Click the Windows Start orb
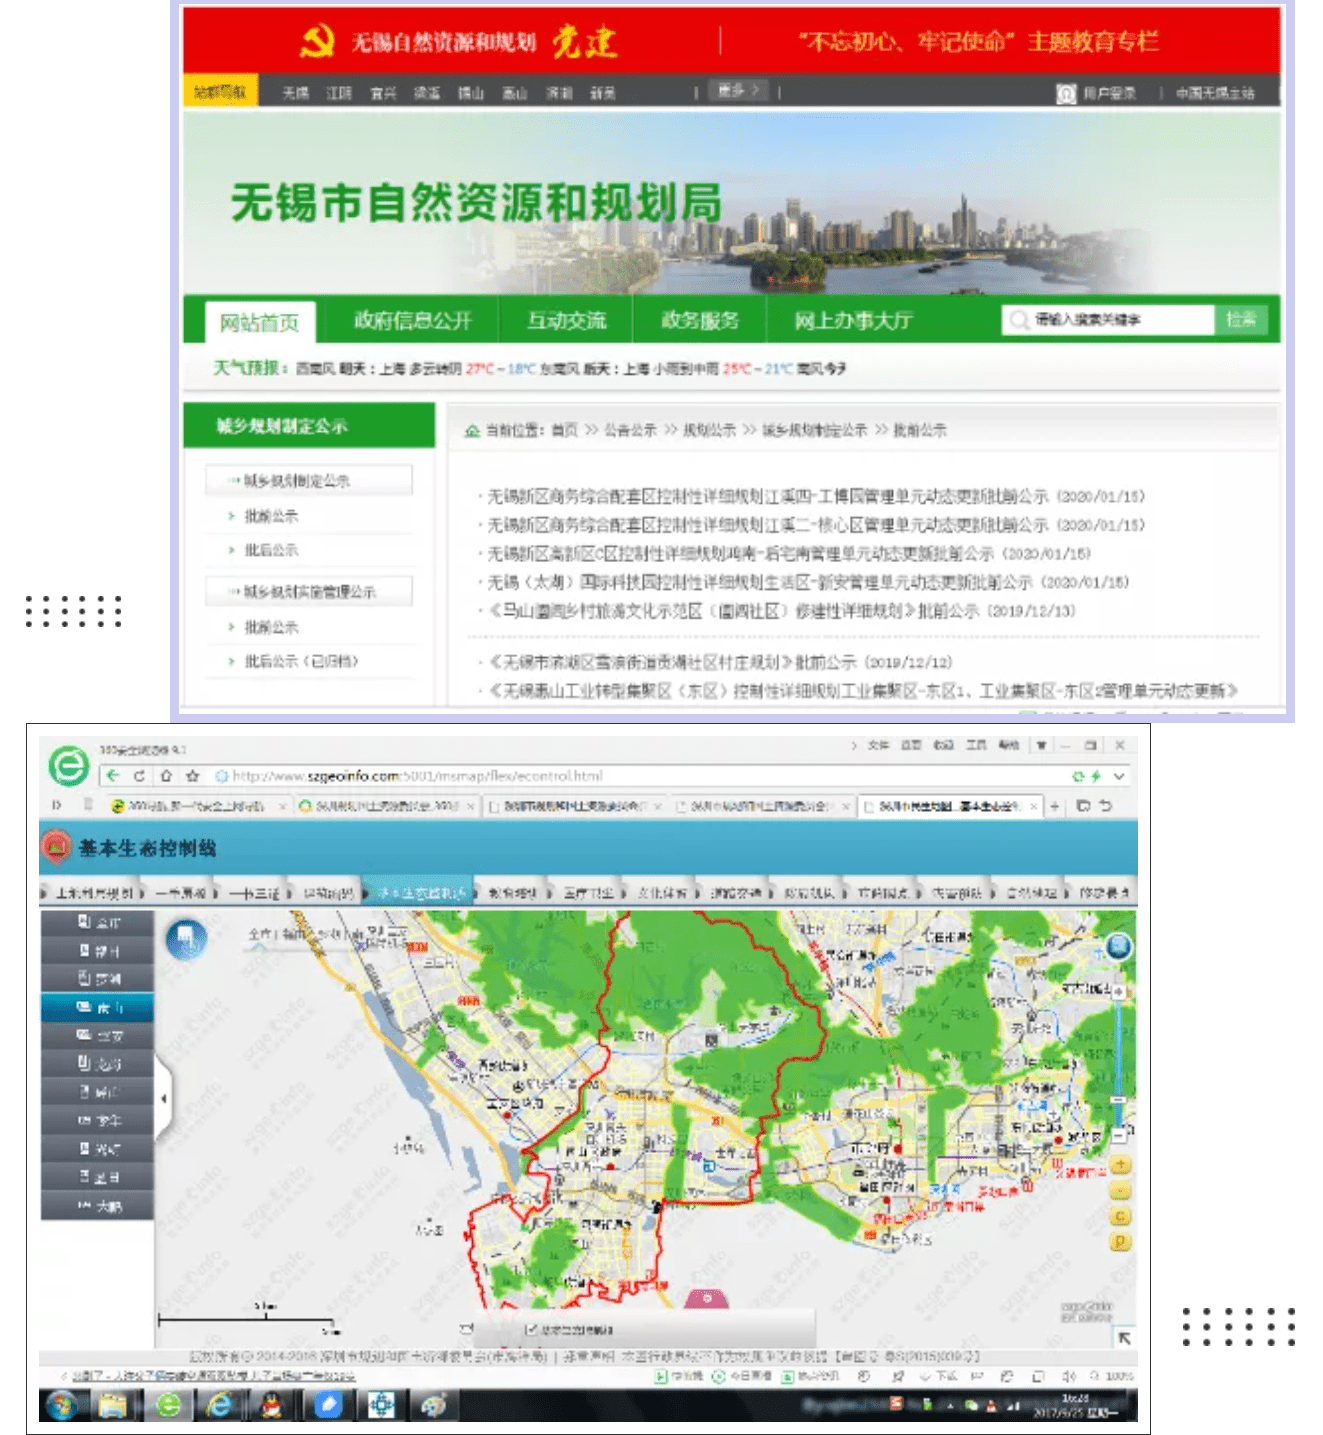Image resolution: width=1323 pixels, height=1435 pixels. (62, 1405)
